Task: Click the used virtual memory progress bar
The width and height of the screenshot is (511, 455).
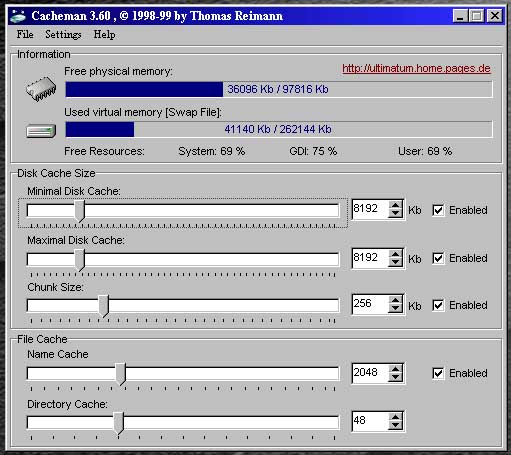Action: click(279, 129)
